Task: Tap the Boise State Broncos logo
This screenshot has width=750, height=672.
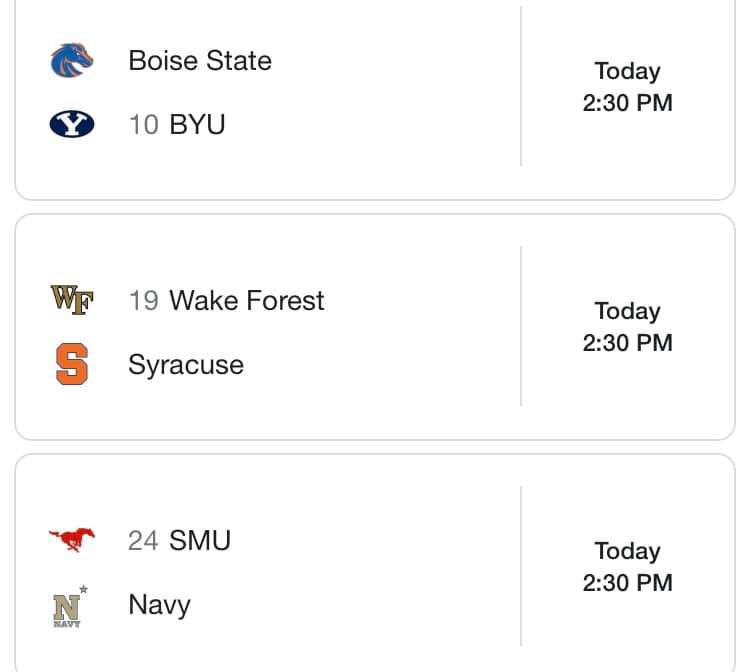Action: click(72, 60)
